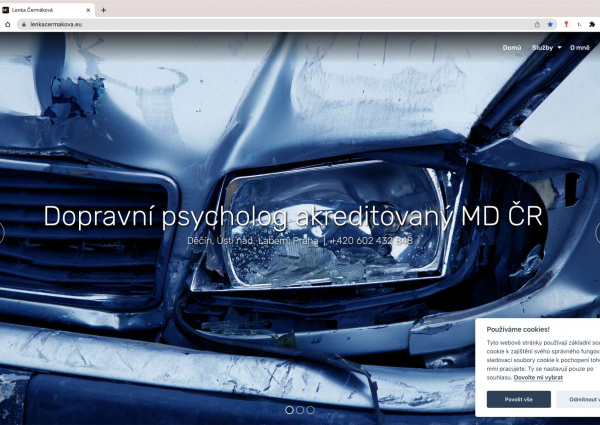Click the blue bookmark star icon
The width and height of the screenshot is (600, 425).
pos(550,24)
